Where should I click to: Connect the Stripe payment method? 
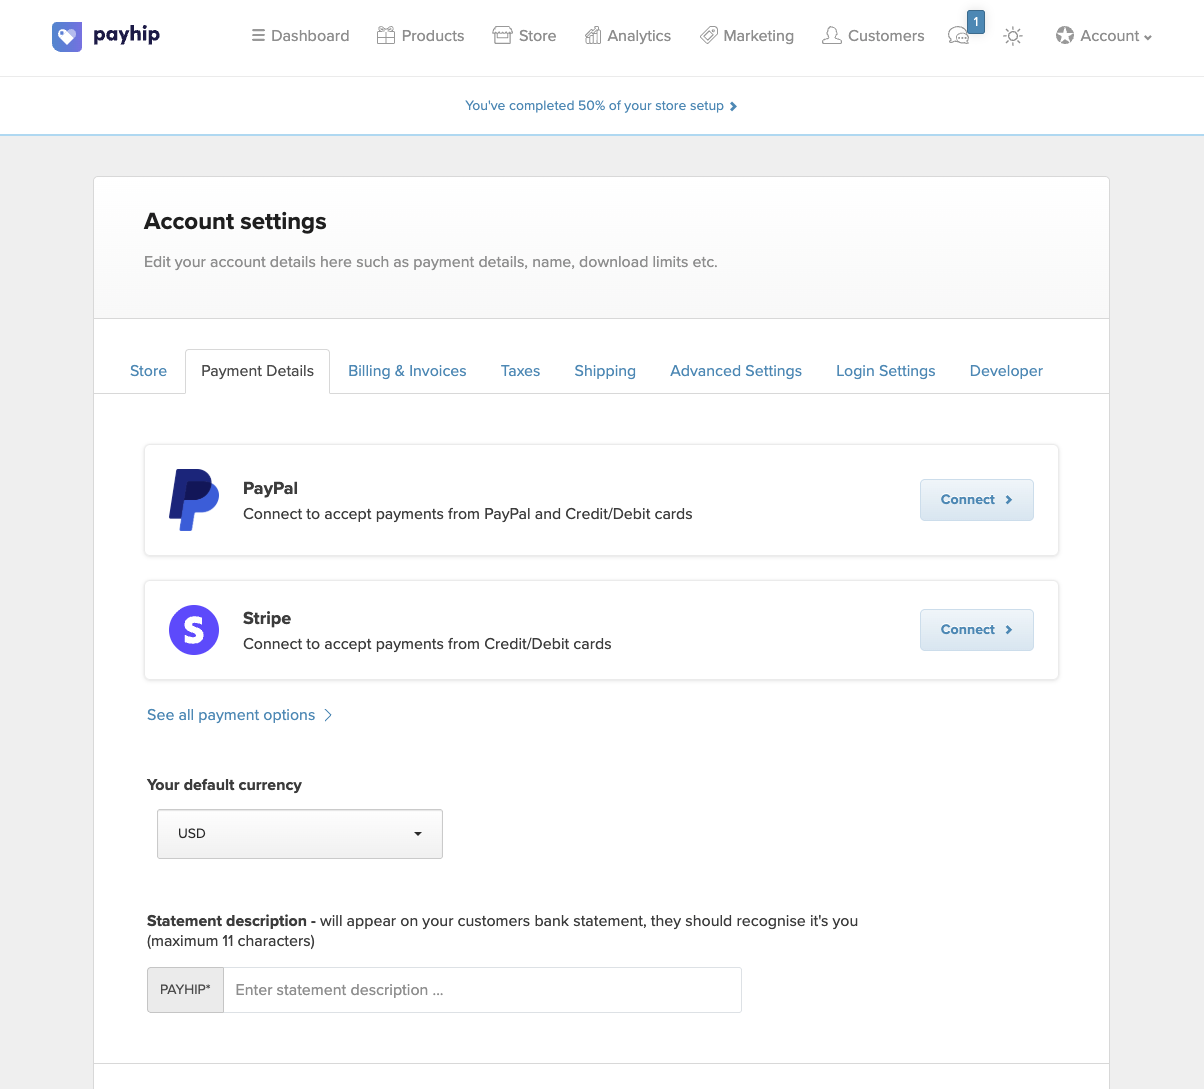click(x=977, y=630)
